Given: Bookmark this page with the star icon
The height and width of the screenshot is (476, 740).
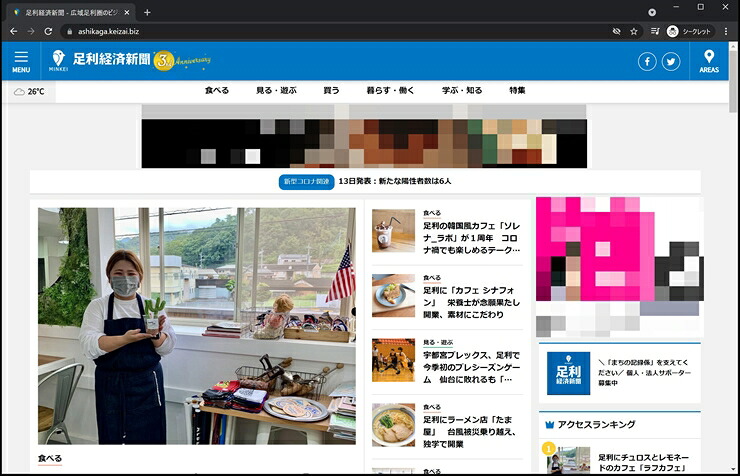Looking at the screenshot, I should point(634,32).
